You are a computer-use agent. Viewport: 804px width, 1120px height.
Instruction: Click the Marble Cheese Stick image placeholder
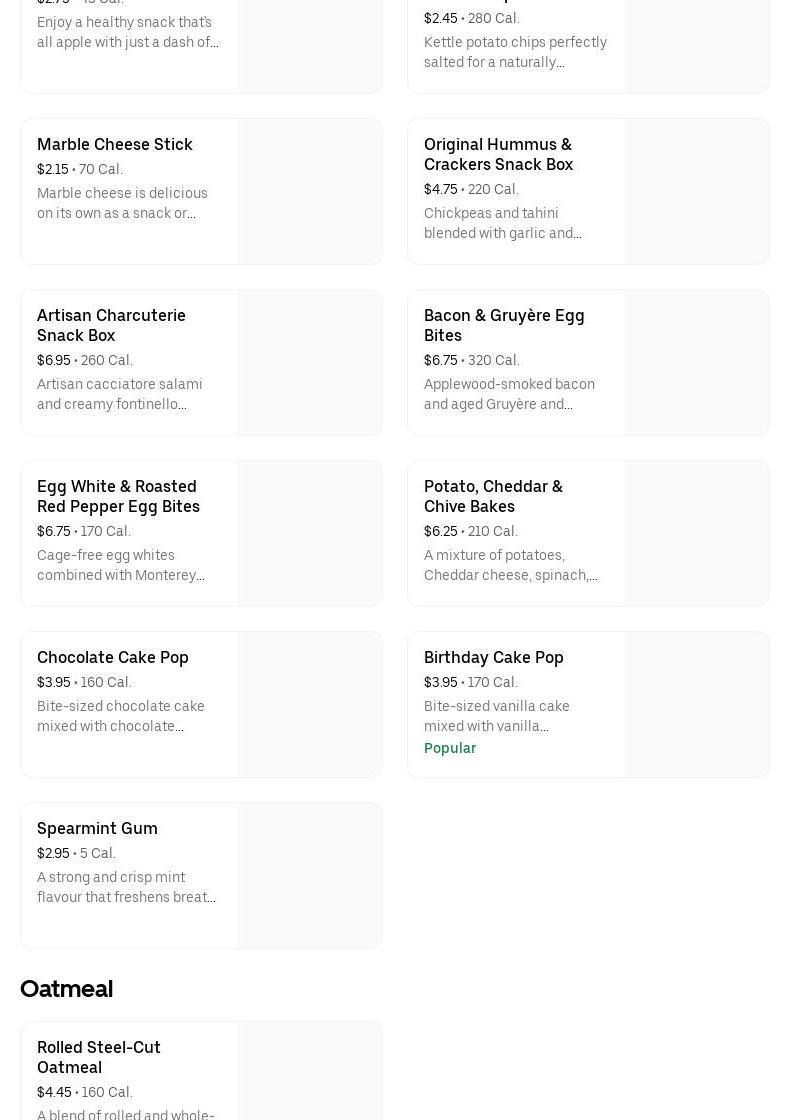[310, 192]
